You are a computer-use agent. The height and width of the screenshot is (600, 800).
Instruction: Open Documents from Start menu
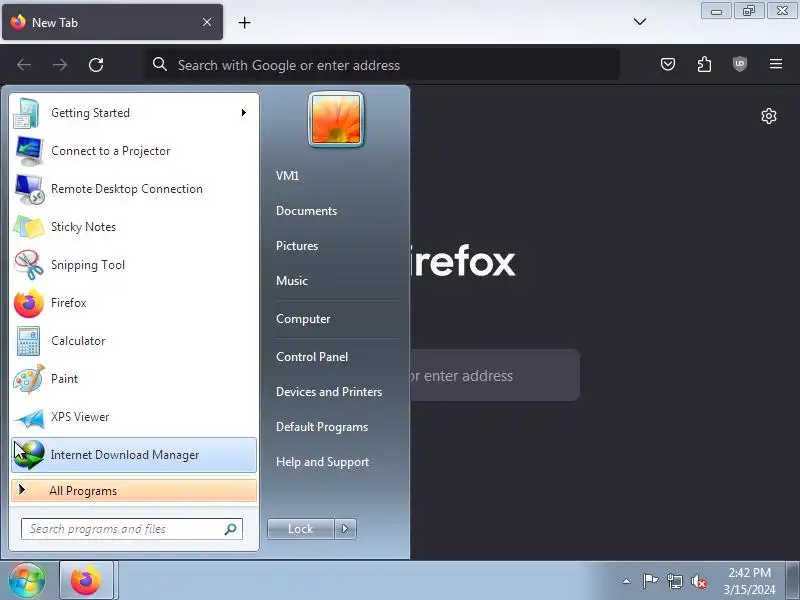[x=306, y=211]
